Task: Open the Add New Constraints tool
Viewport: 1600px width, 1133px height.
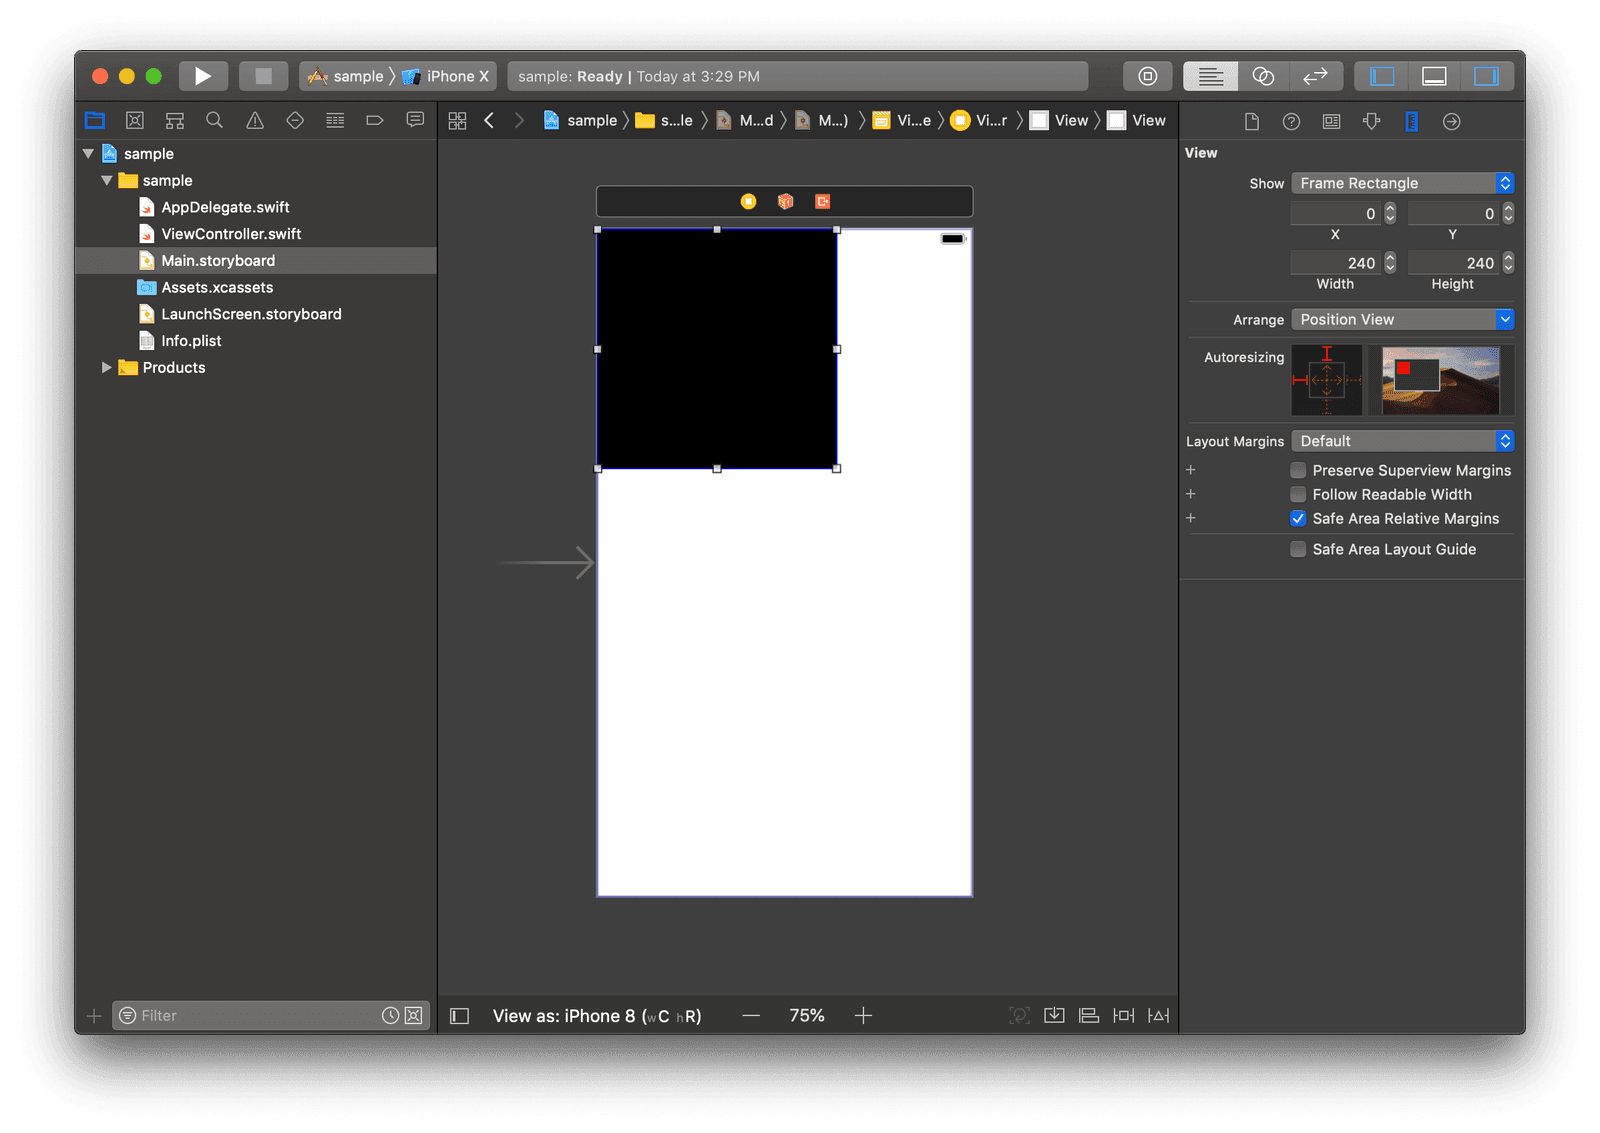Action: point(1124,1016)
